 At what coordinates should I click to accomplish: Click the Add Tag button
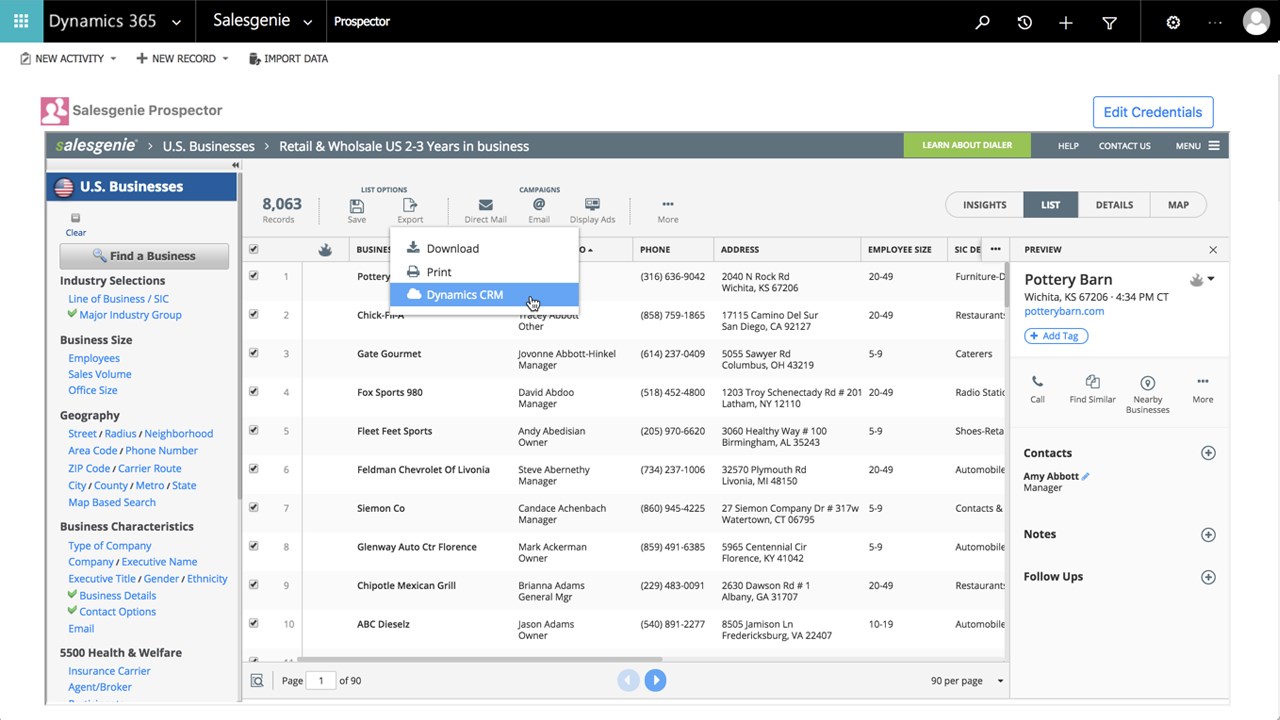click(x=1056, y=336)
